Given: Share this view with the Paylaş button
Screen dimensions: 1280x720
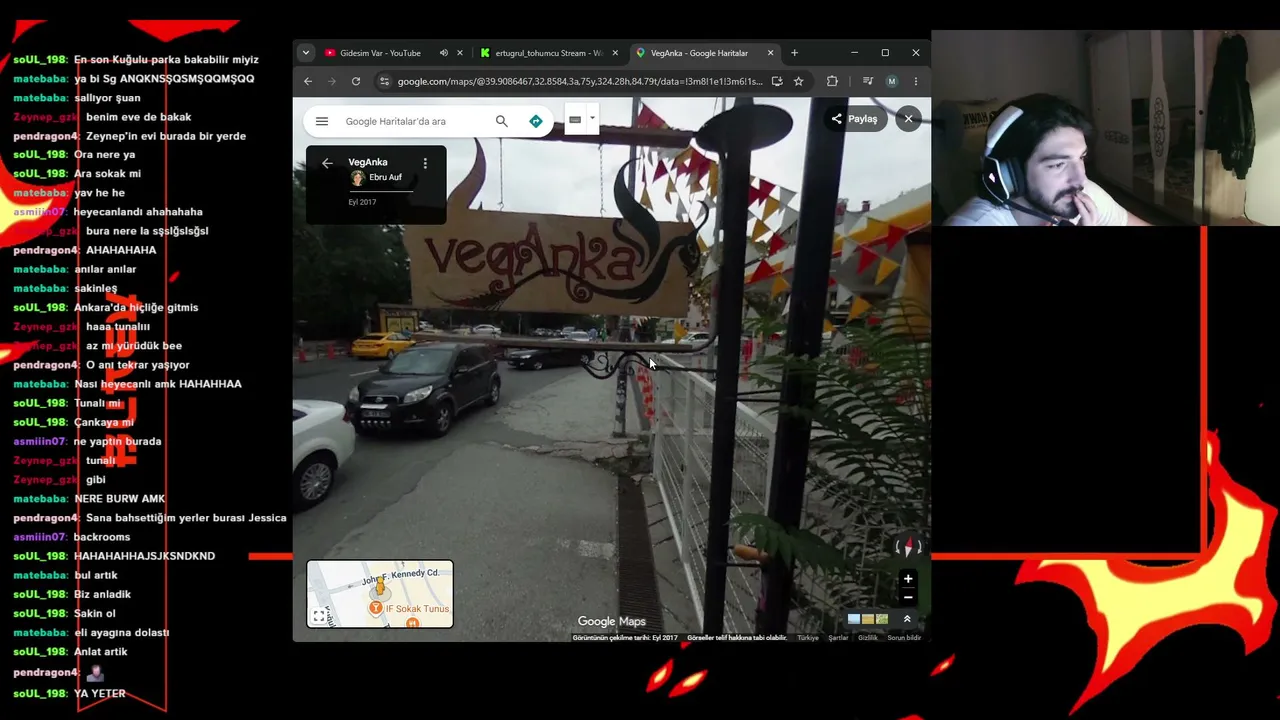Looking at the screenshot, I should pyautogui.click(x=853, y=119).
